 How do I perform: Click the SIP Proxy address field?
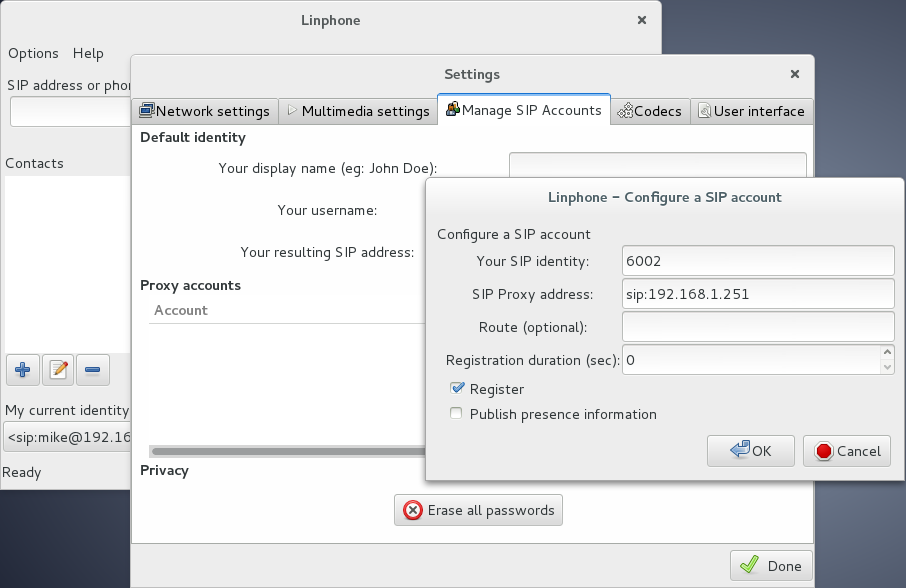[x=757, y=293]
